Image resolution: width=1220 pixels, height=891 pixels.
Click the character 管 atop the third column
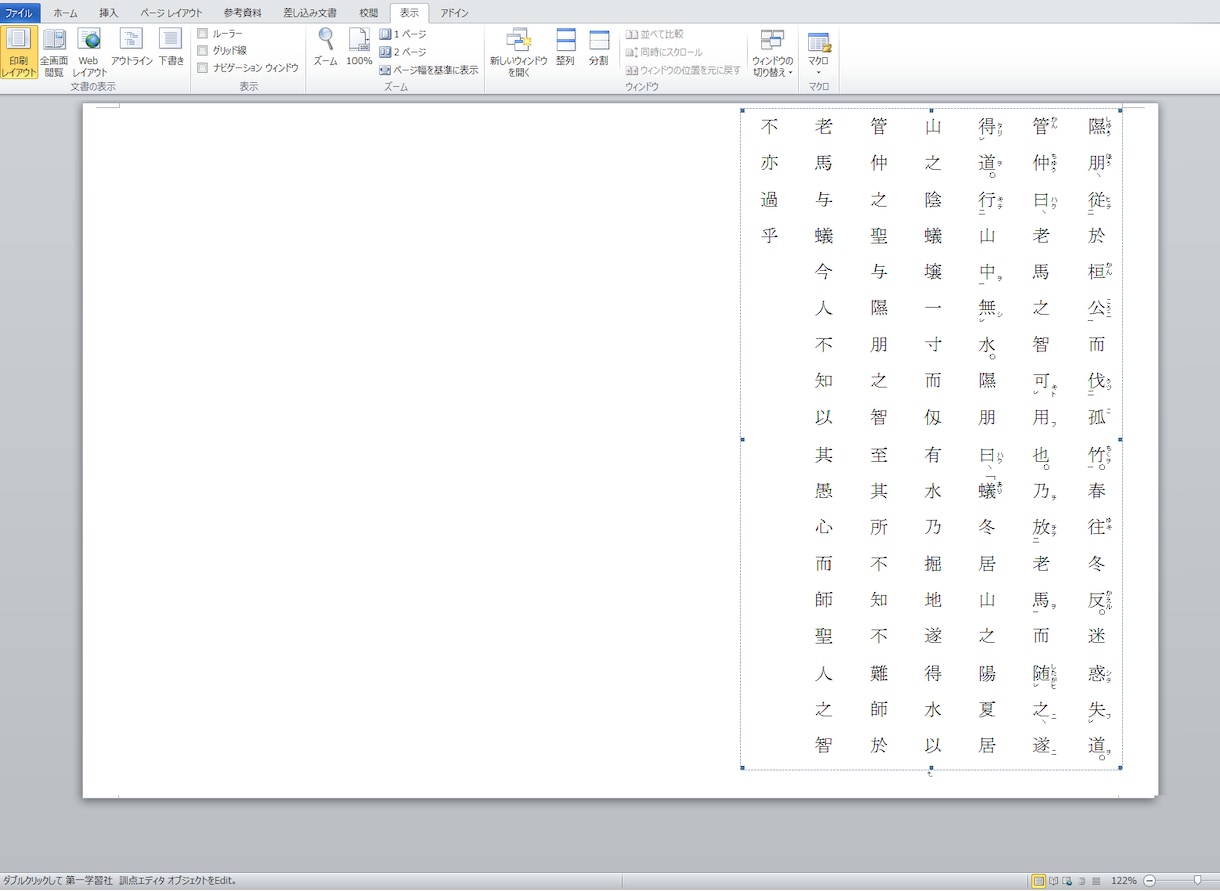879,127
